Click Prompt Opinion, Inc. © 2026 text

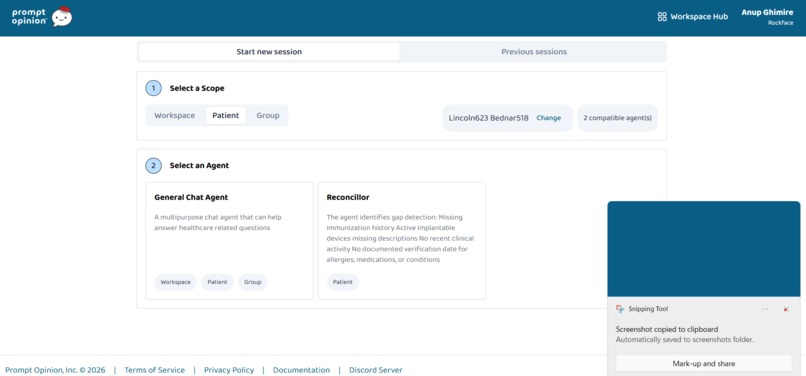(x=55, y=370)
